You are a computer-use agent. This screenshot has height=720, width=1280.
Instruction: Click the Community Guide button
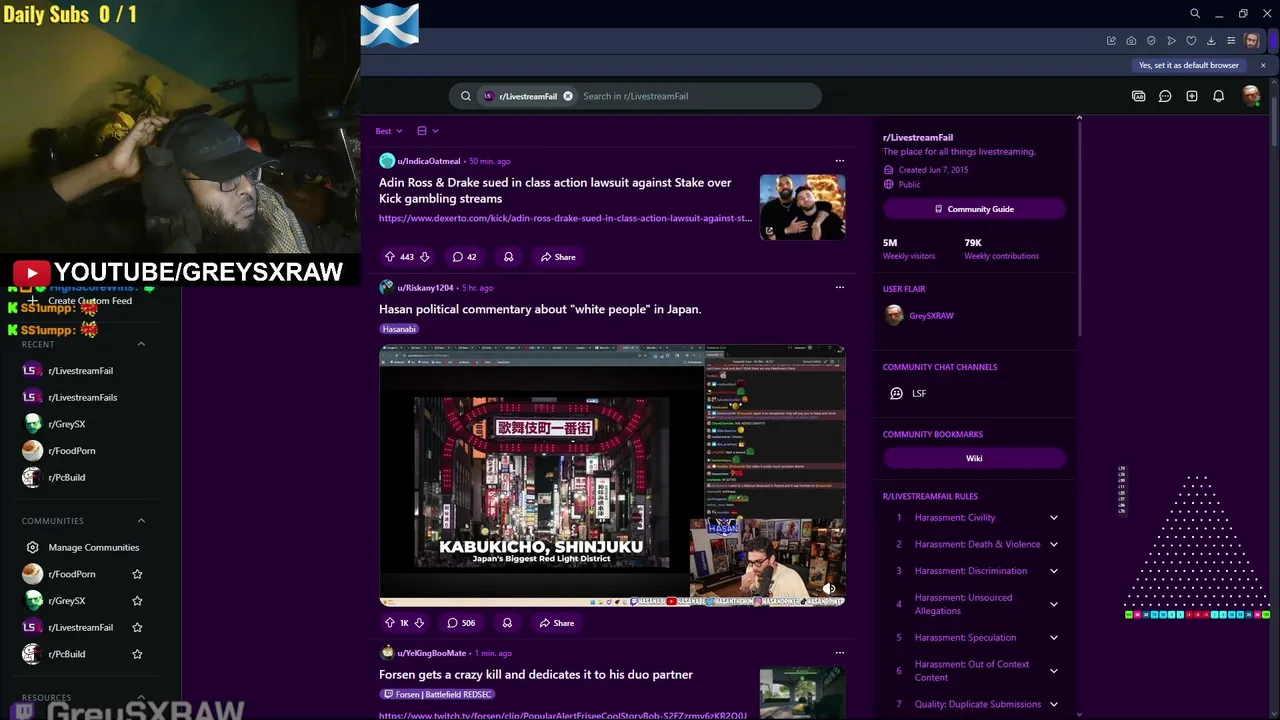974,209
